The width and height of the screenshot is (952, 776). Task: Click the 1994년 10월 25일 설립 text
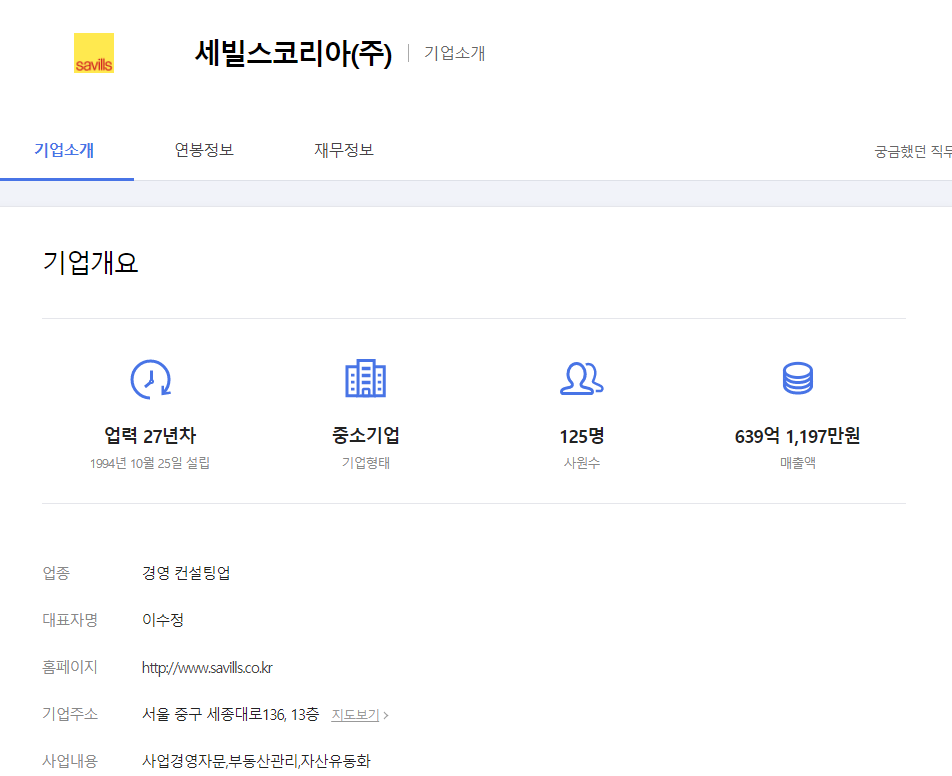tap(150, 463)
